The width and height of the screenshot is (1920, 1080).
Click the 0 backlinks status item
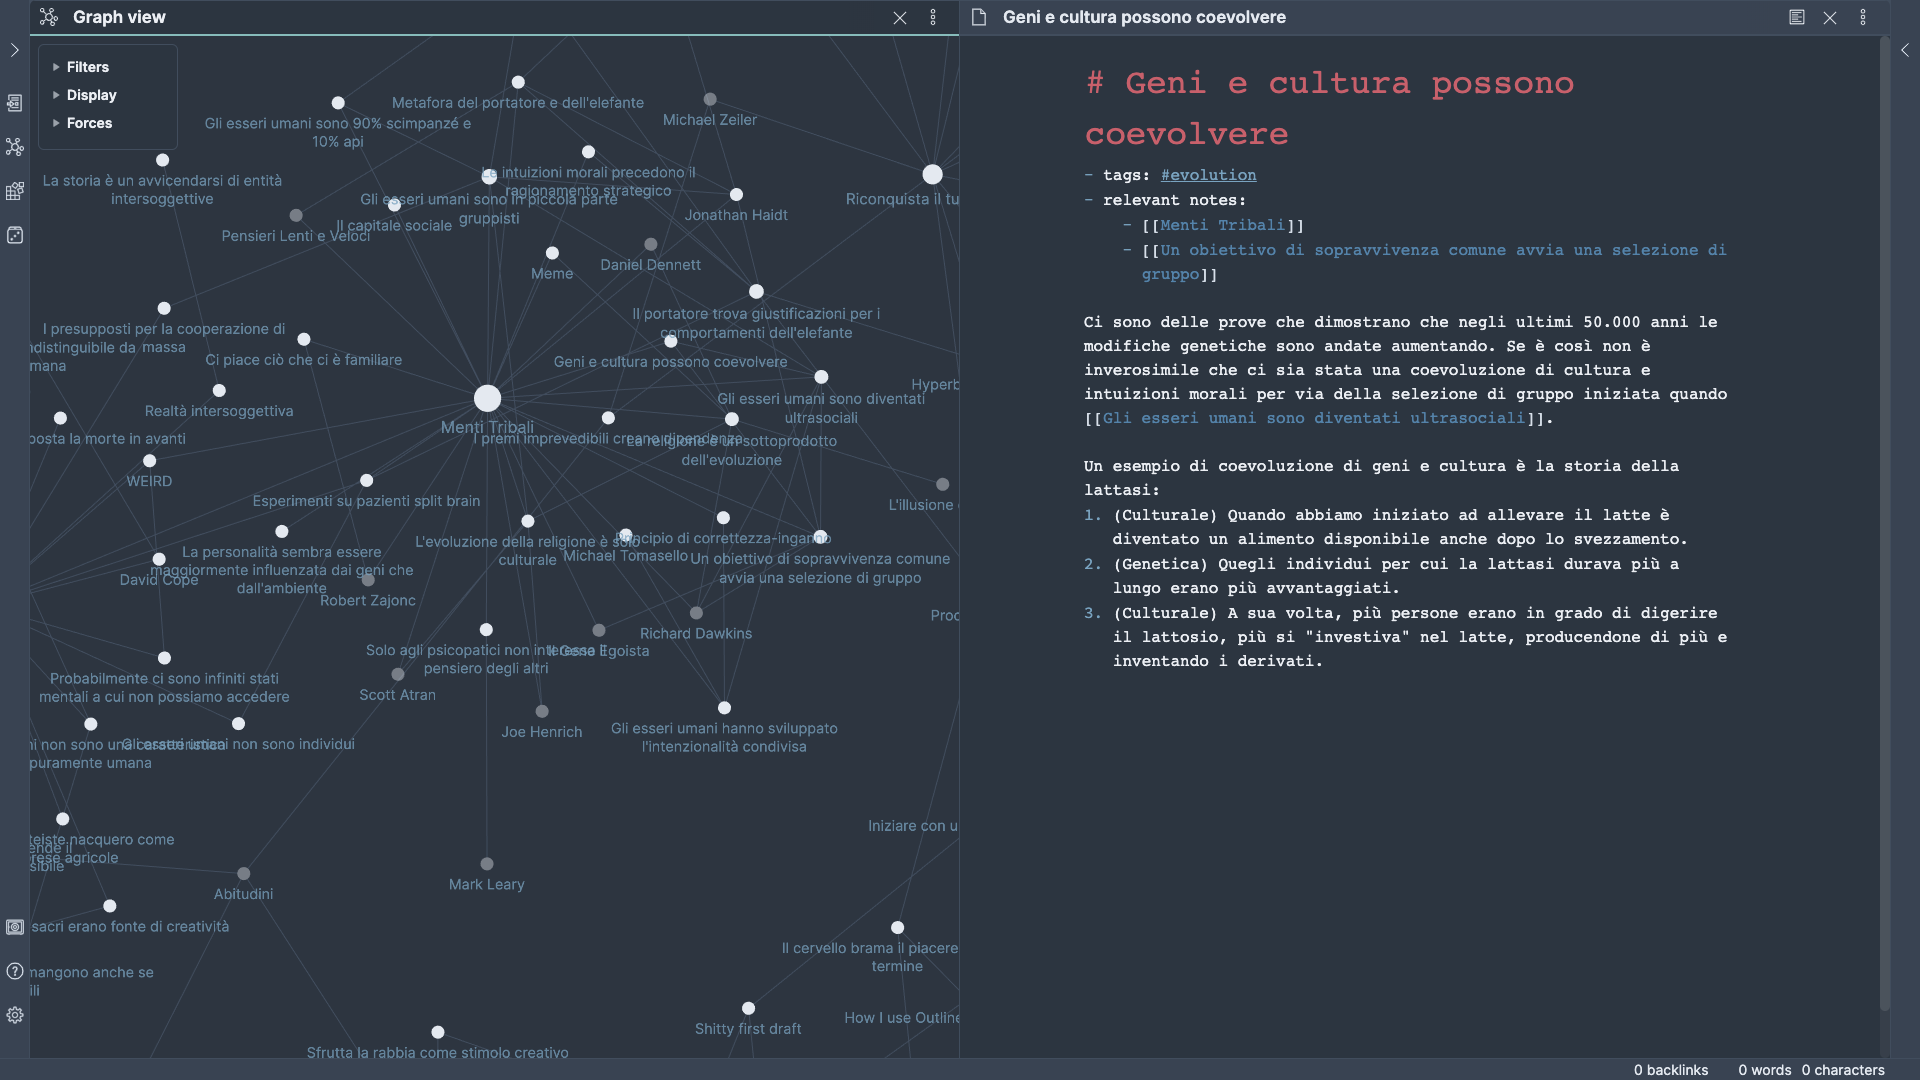(1671, 1070)
